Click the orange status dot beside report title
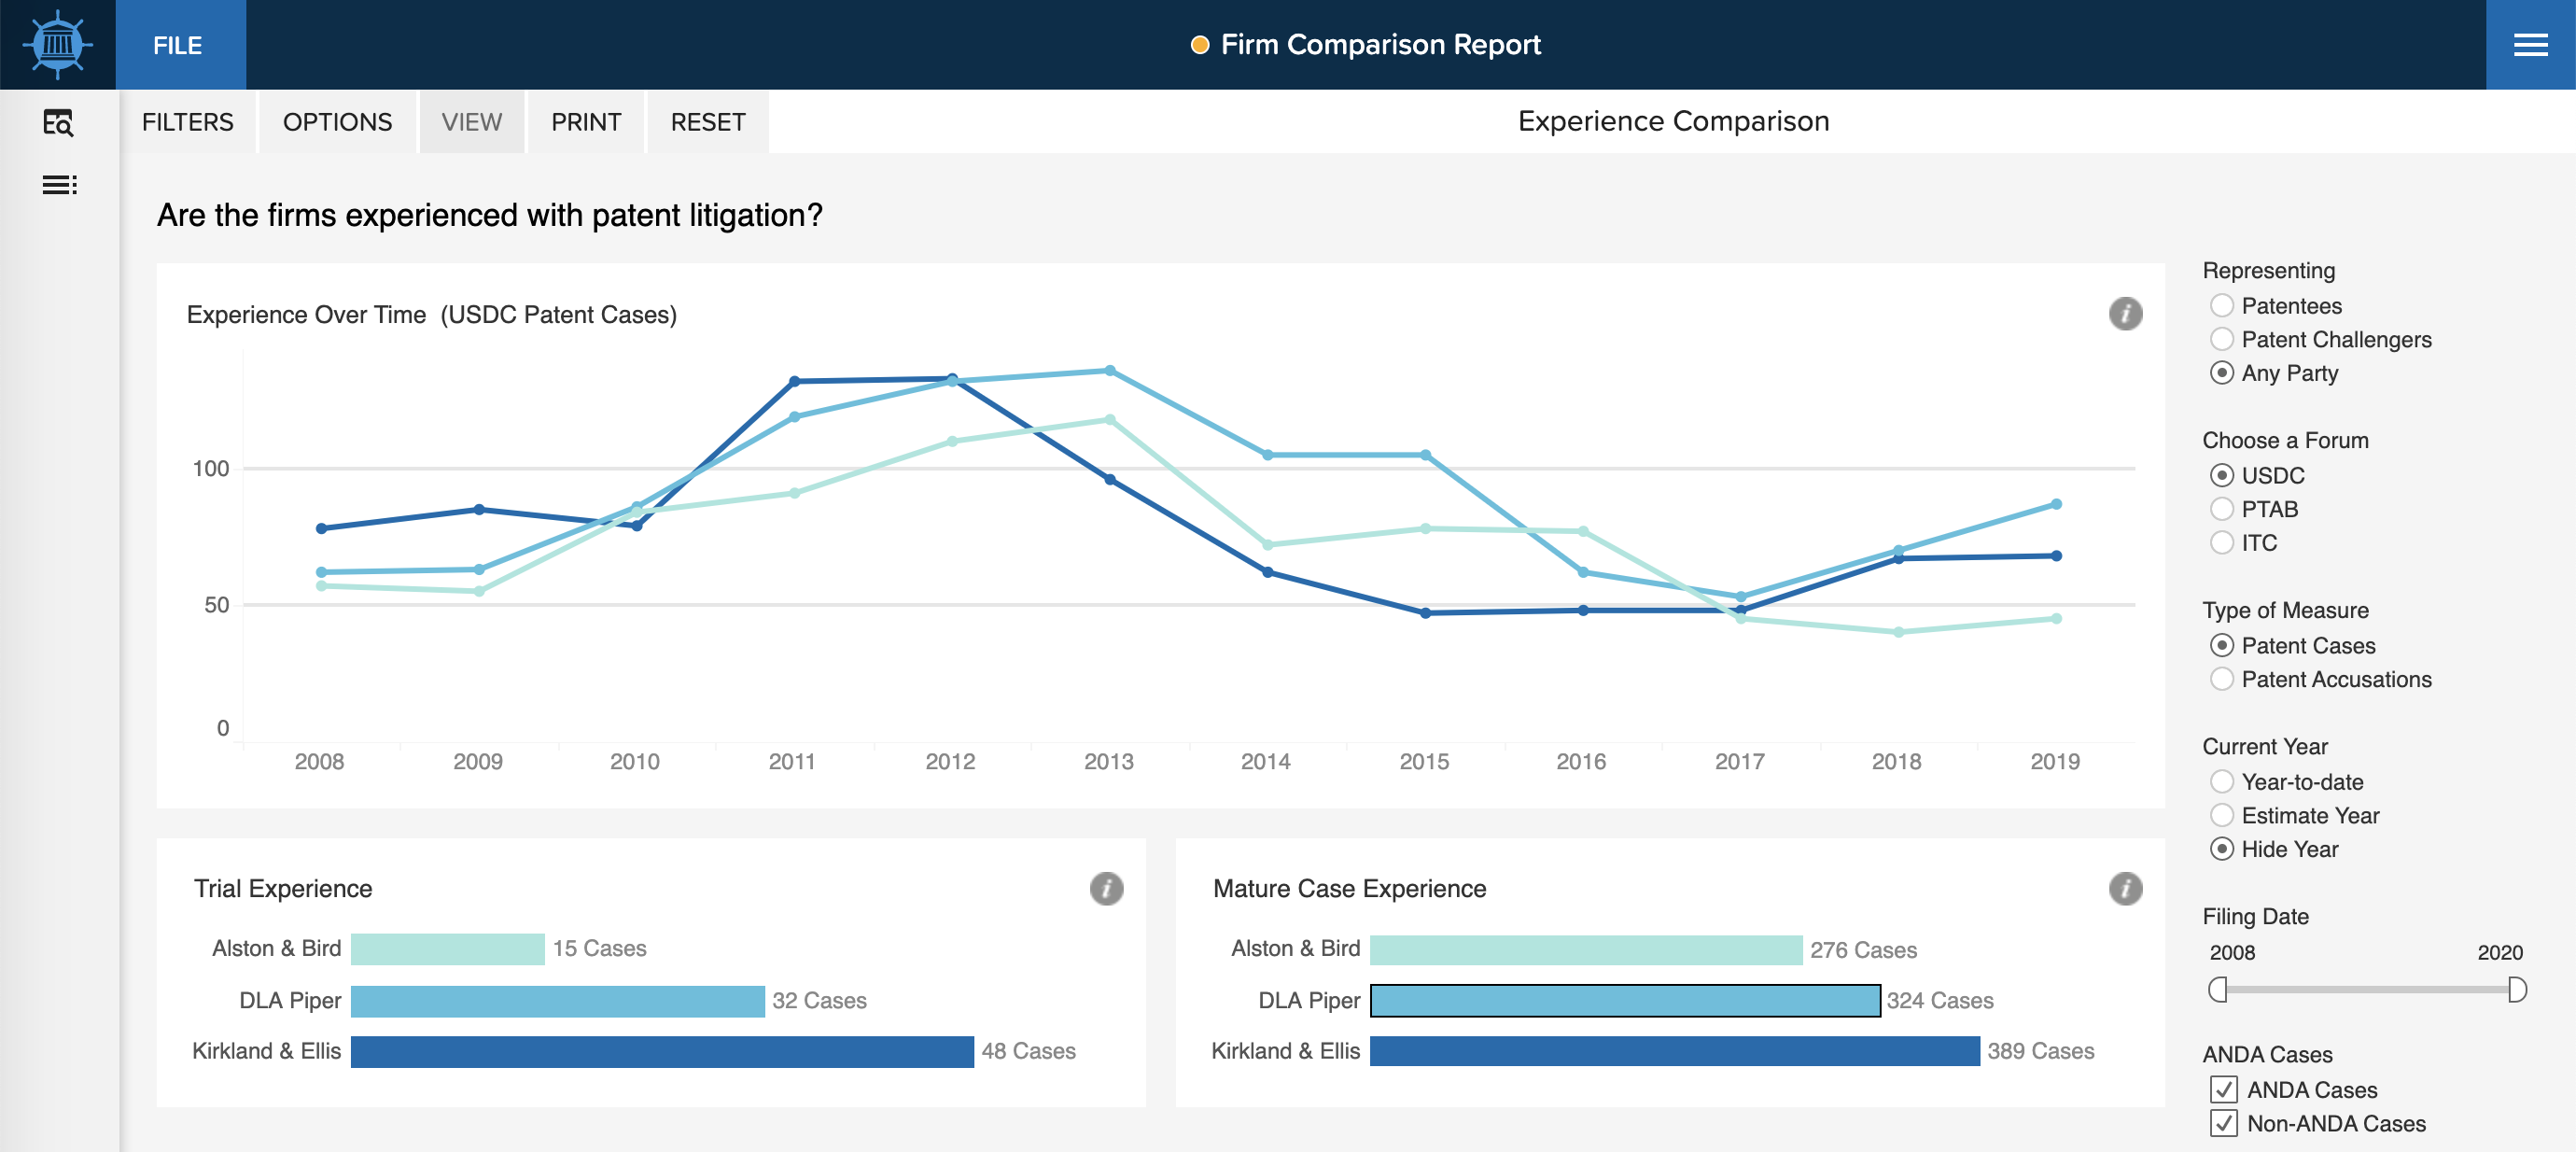The width and height of the screenshot is (2576, 1152). 1200,45
